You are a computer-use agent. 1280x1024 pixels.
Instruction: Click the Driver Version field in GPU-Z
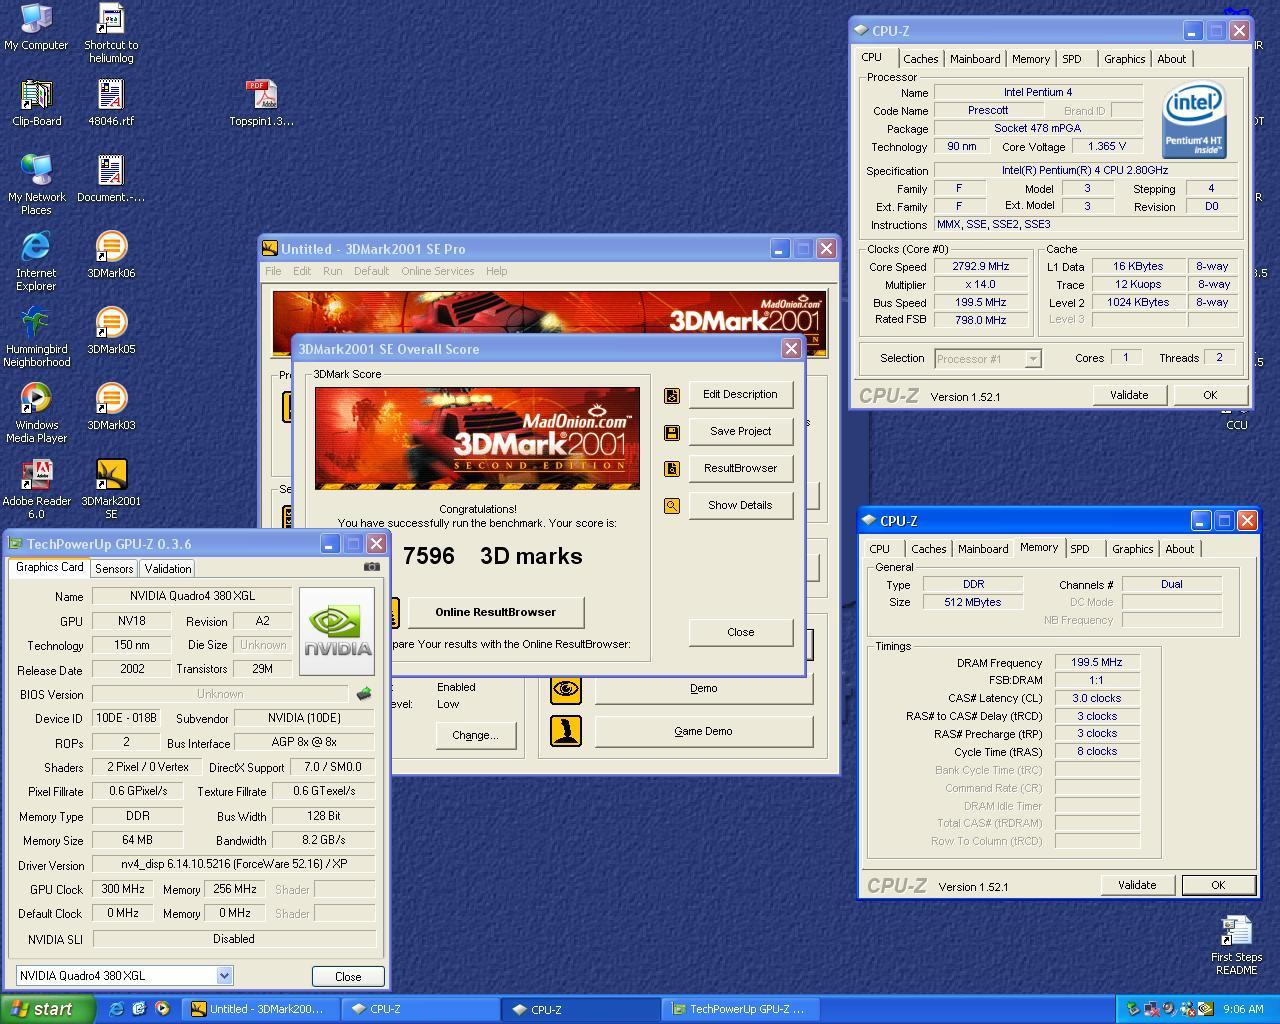click(x=234, y=864)
